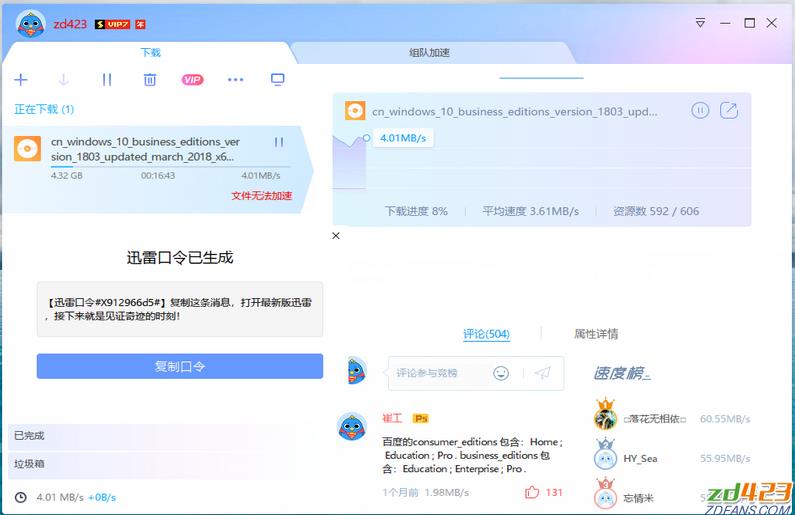Click the red yearly member badge

click(x=140, y=24)
